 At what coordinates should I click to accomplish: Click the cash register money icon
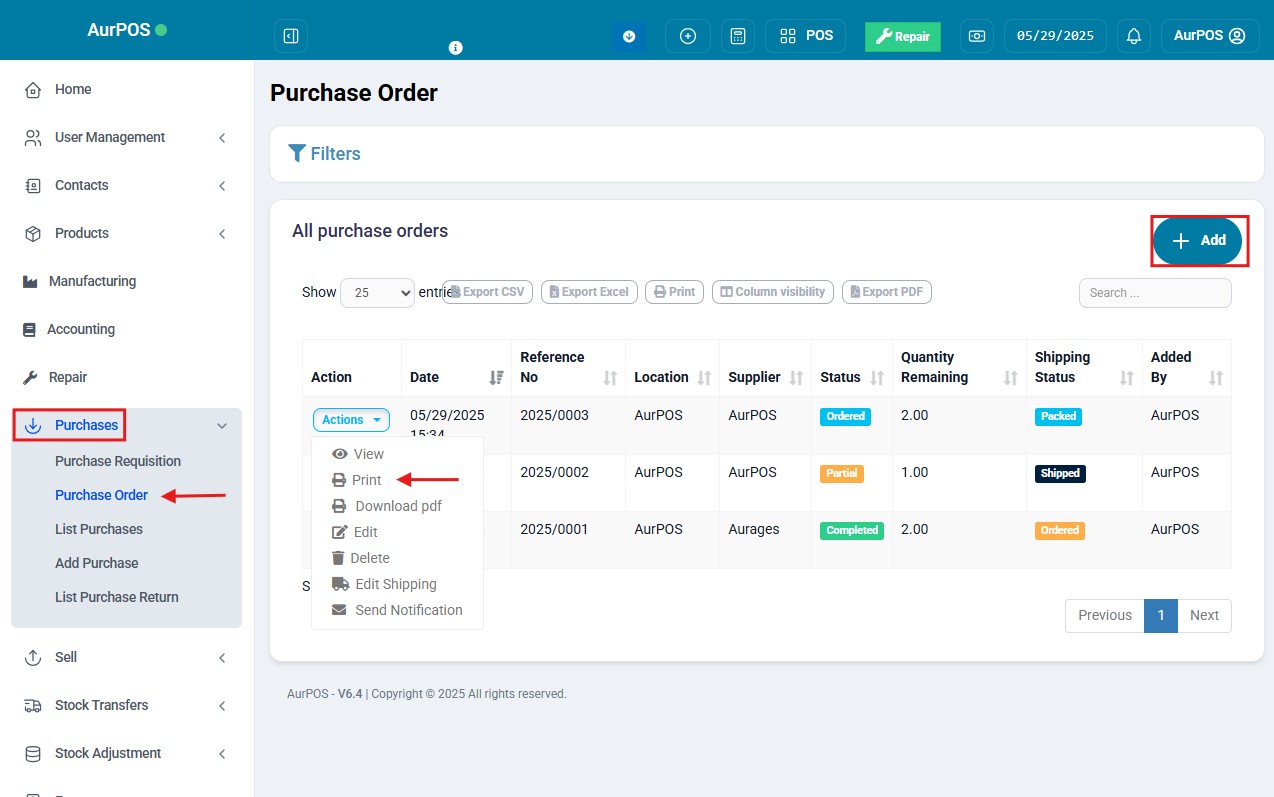pos(977,36)
